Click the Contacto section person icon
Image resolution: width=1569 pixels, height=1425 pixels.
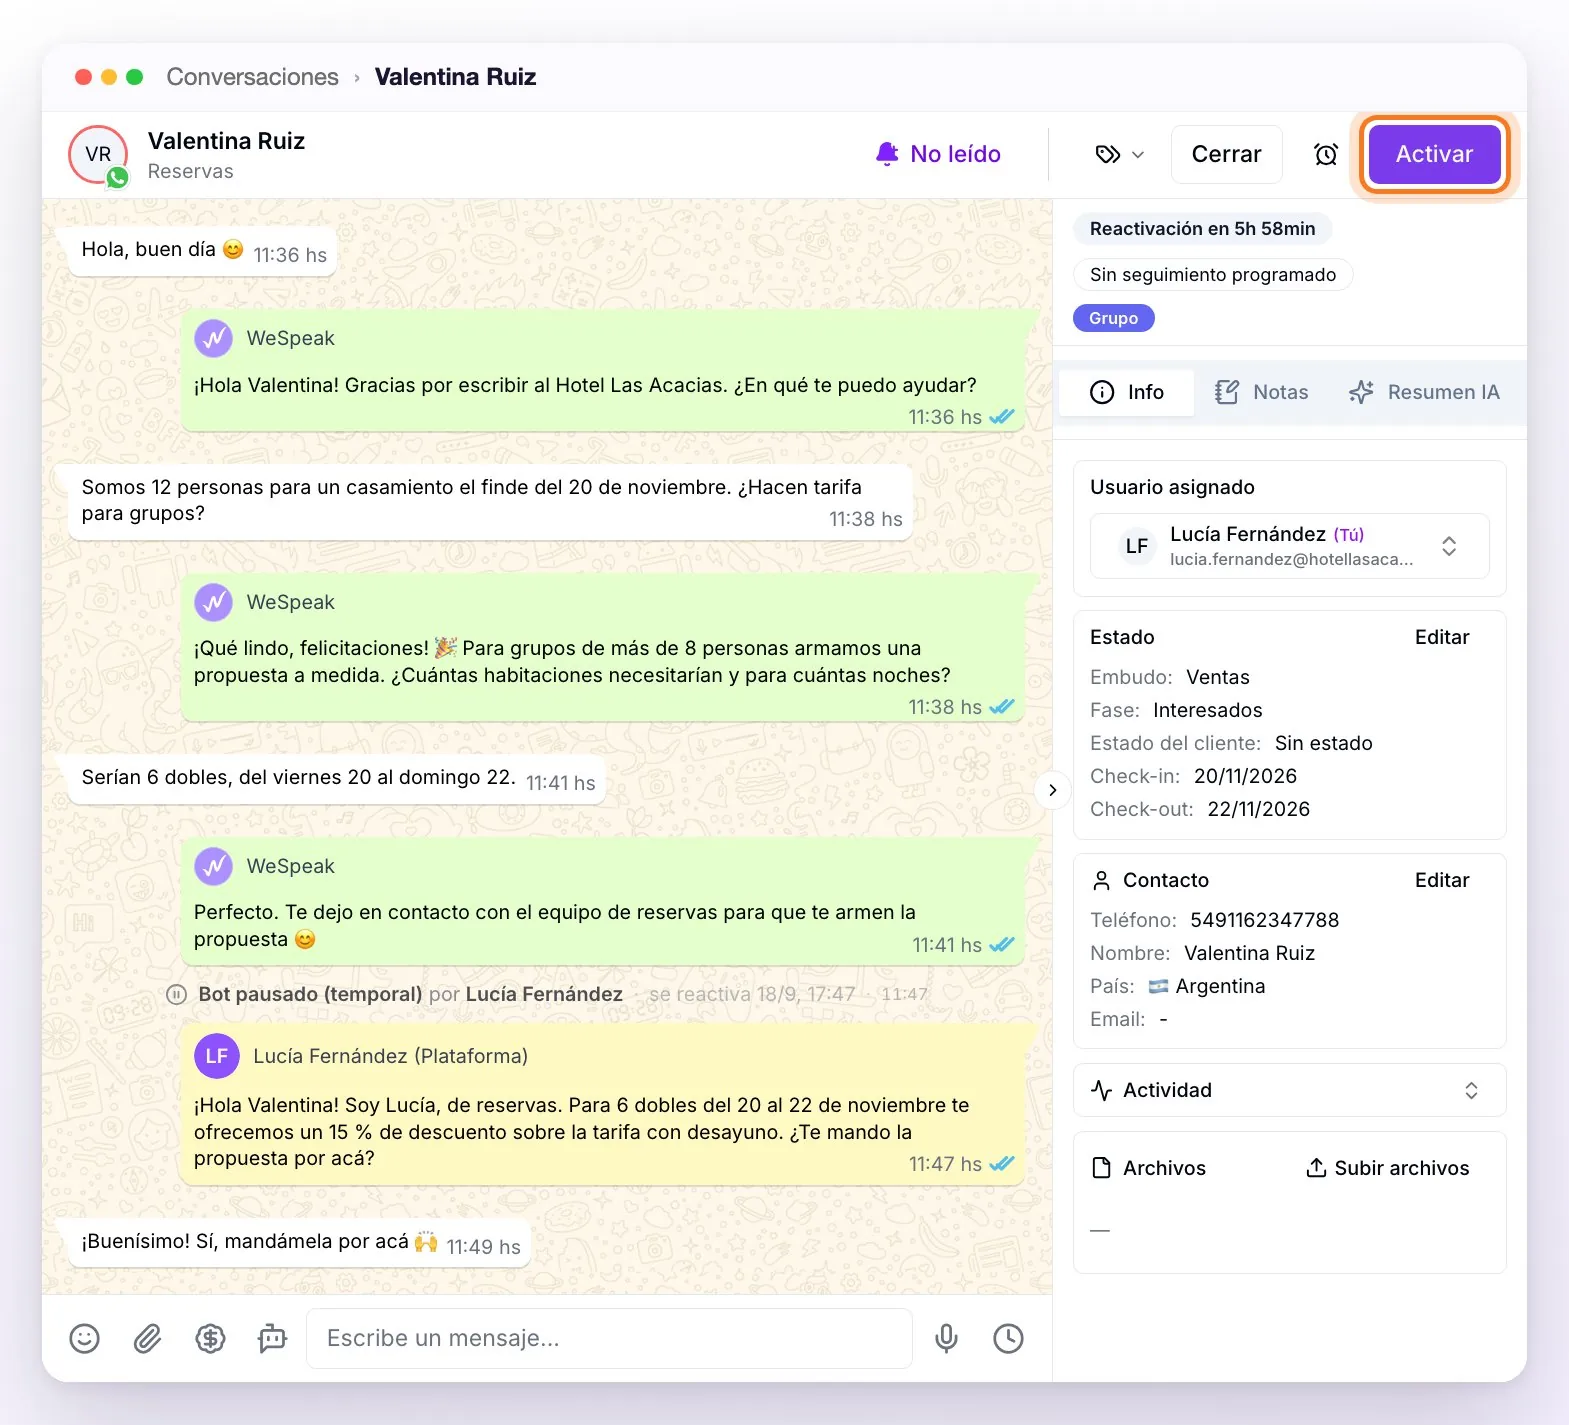[x=1101, y=880]
